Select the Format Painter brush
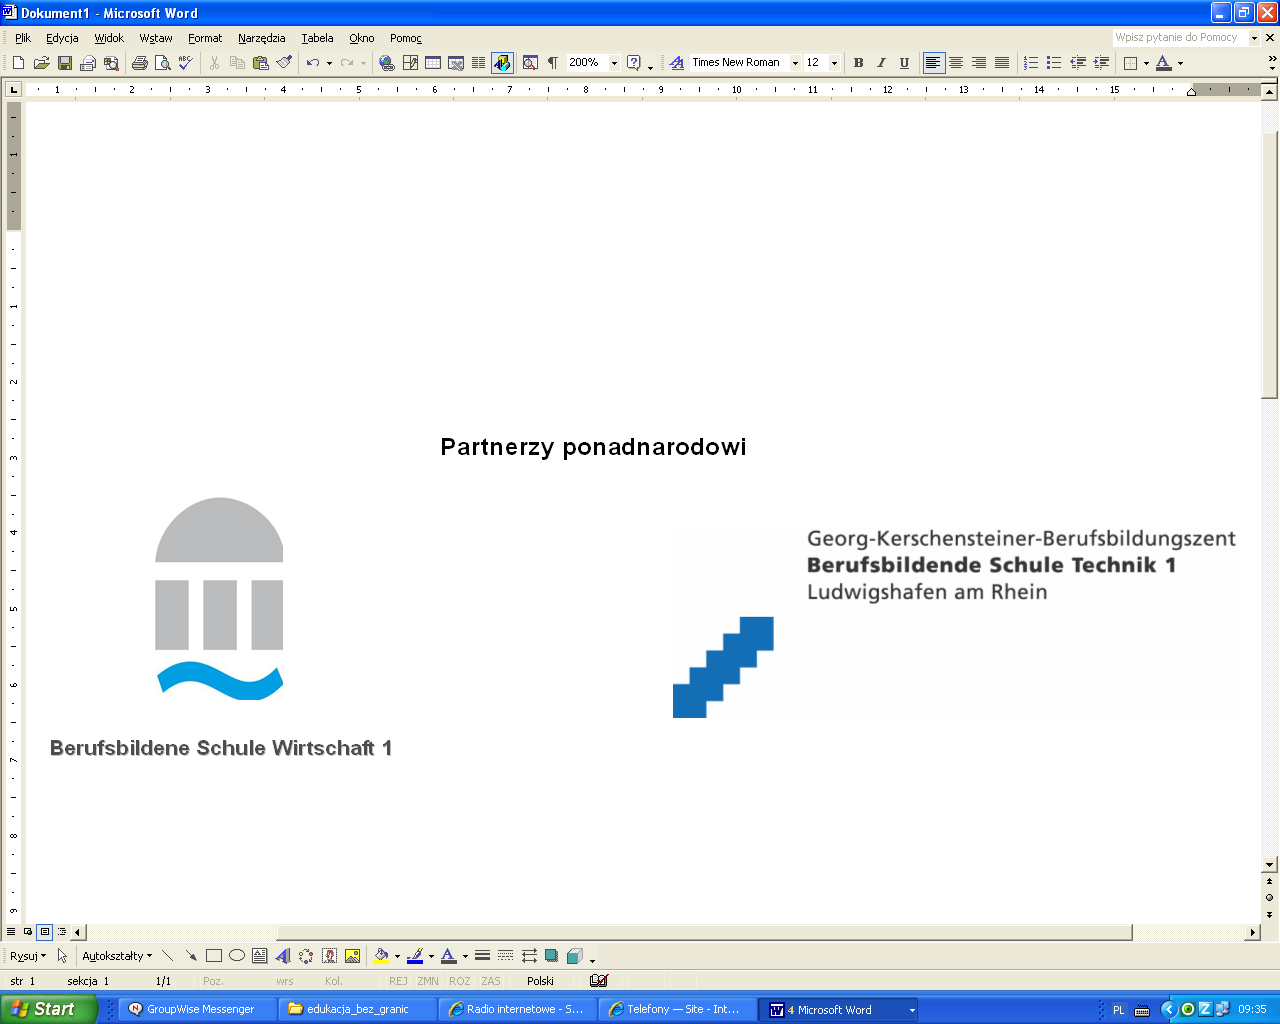Screen dimensions: 1280x1024 [x=284, y=63]
